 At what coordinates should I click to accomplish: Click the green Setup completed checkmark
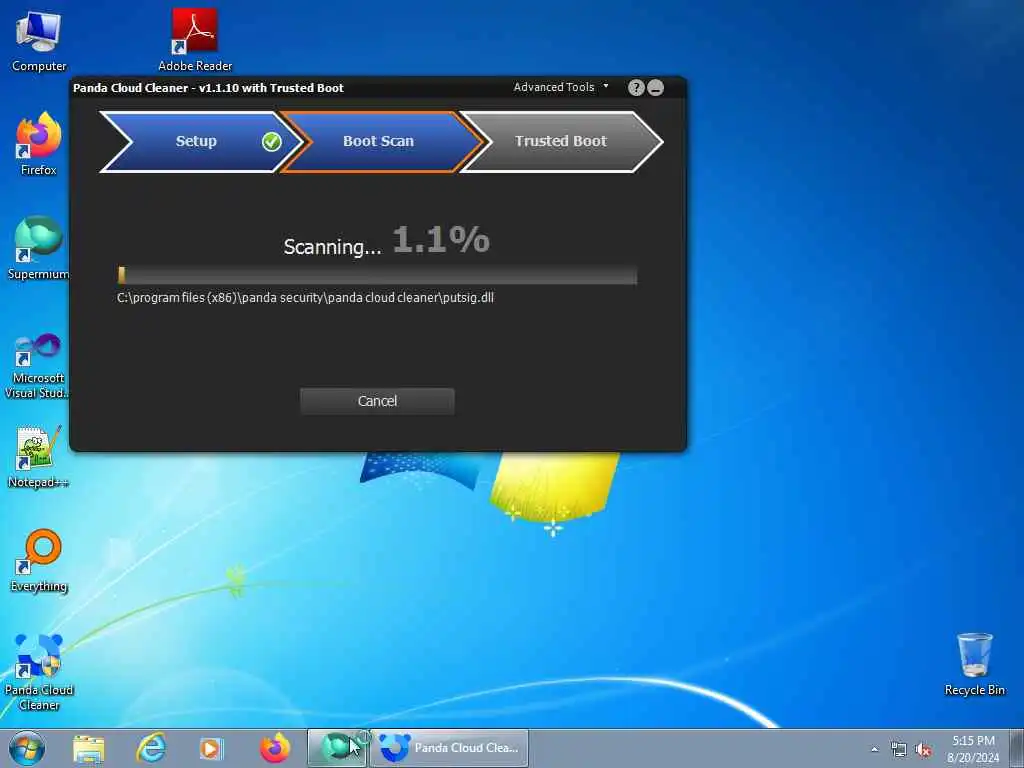[x=272, y=142]
